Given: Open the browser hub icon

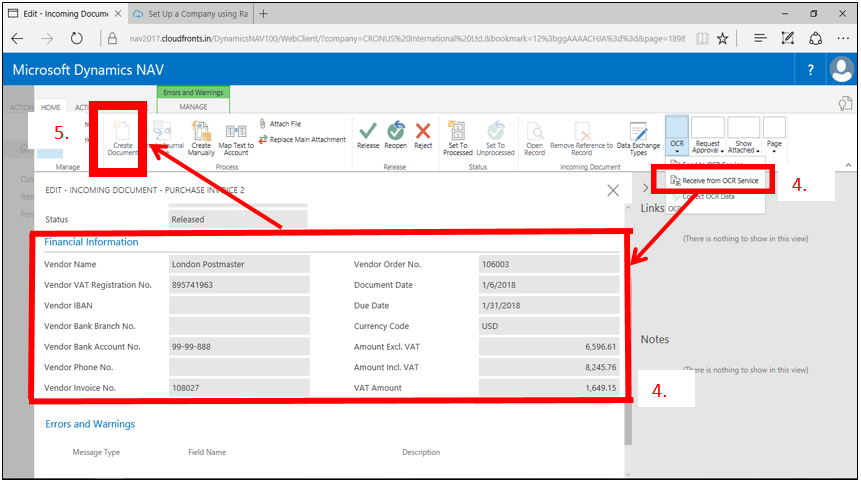Looking at the screenshot, I should coord(760,38).
